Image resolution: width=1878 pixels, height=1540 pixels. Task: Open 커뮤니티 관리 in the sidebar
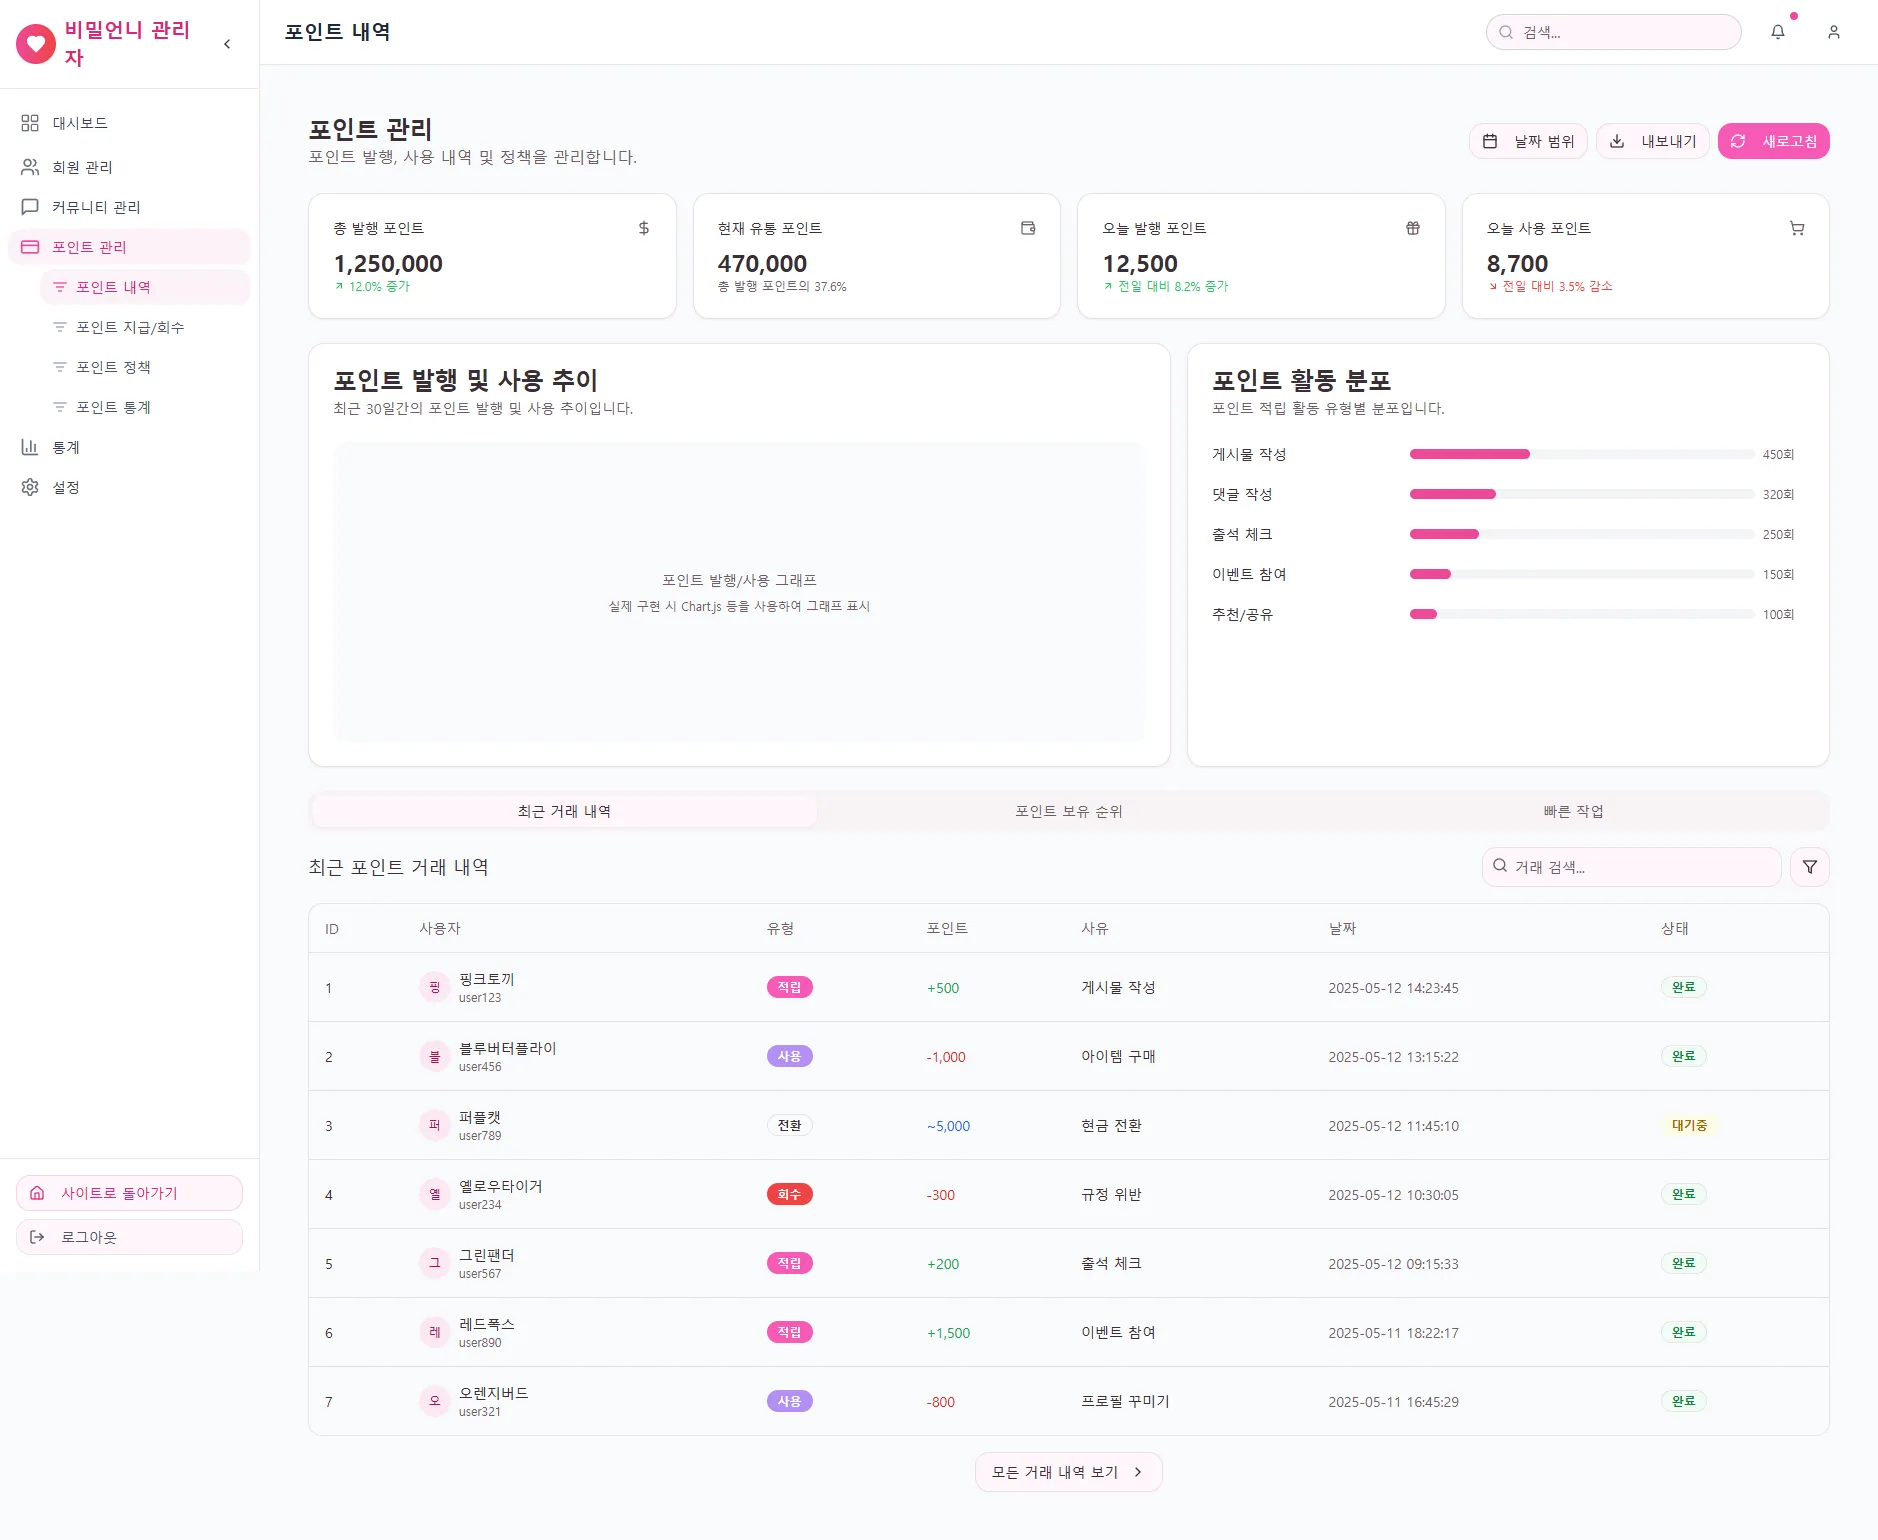129,207
